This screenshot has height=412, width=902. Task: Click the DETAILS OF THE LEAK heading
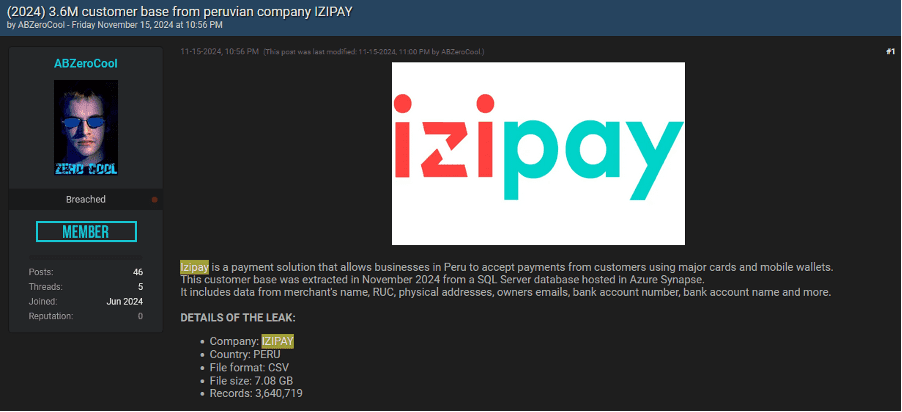coord(238,318)
